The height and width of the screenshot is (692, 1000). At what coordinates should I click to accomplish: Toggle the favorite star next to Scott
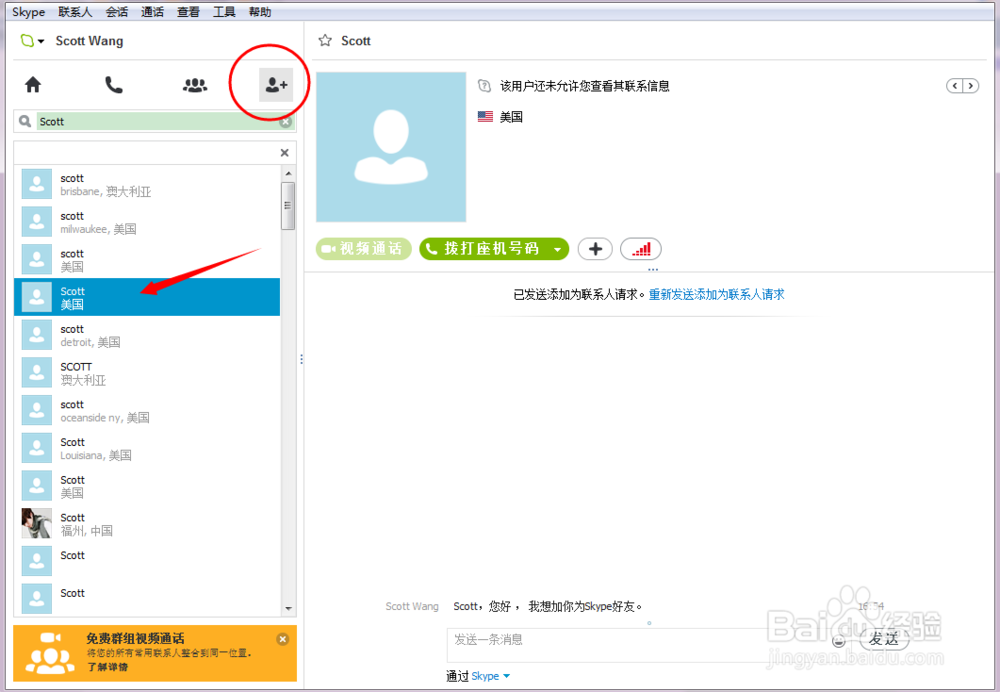tap(325, 41)
